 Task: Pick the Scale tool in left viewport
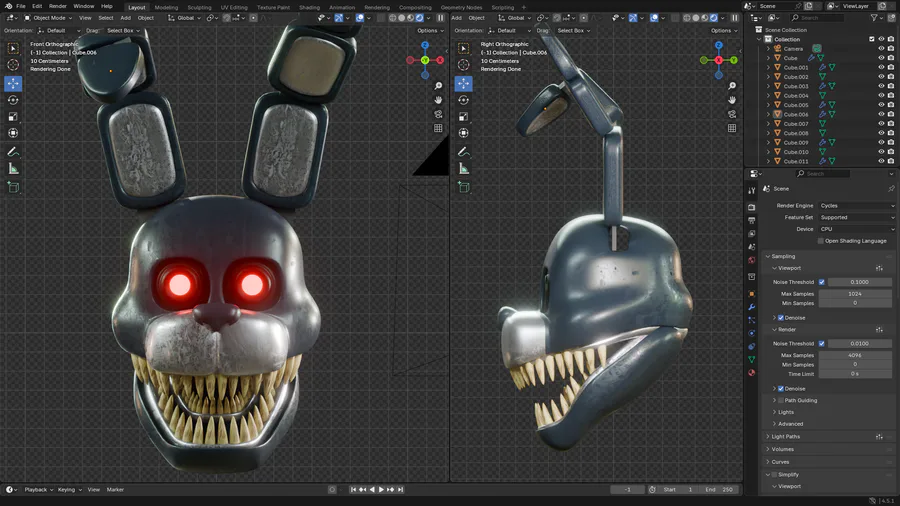click(14, 116)
